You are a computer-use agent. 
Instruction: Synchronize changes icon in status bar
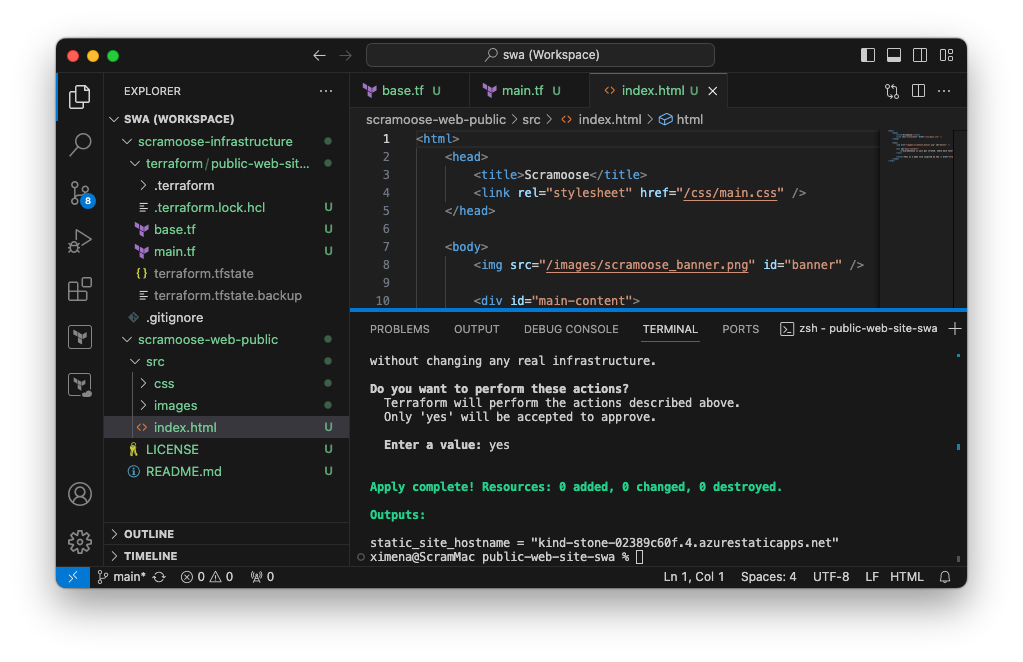(159, 577)
